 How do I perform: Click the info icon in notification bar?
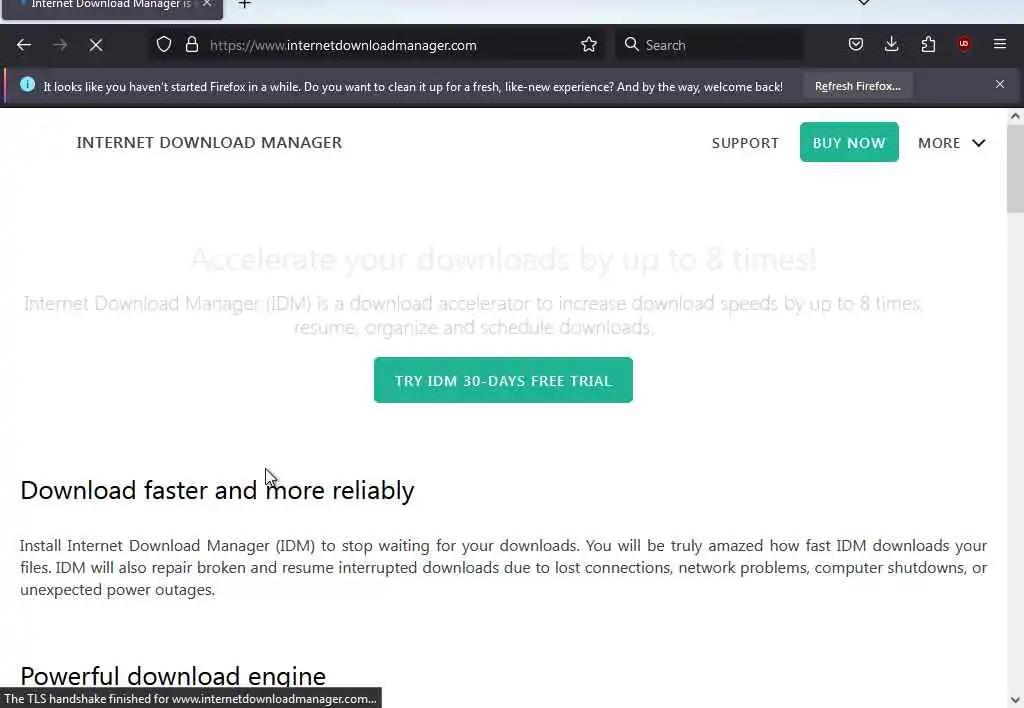tap(27, 84)
